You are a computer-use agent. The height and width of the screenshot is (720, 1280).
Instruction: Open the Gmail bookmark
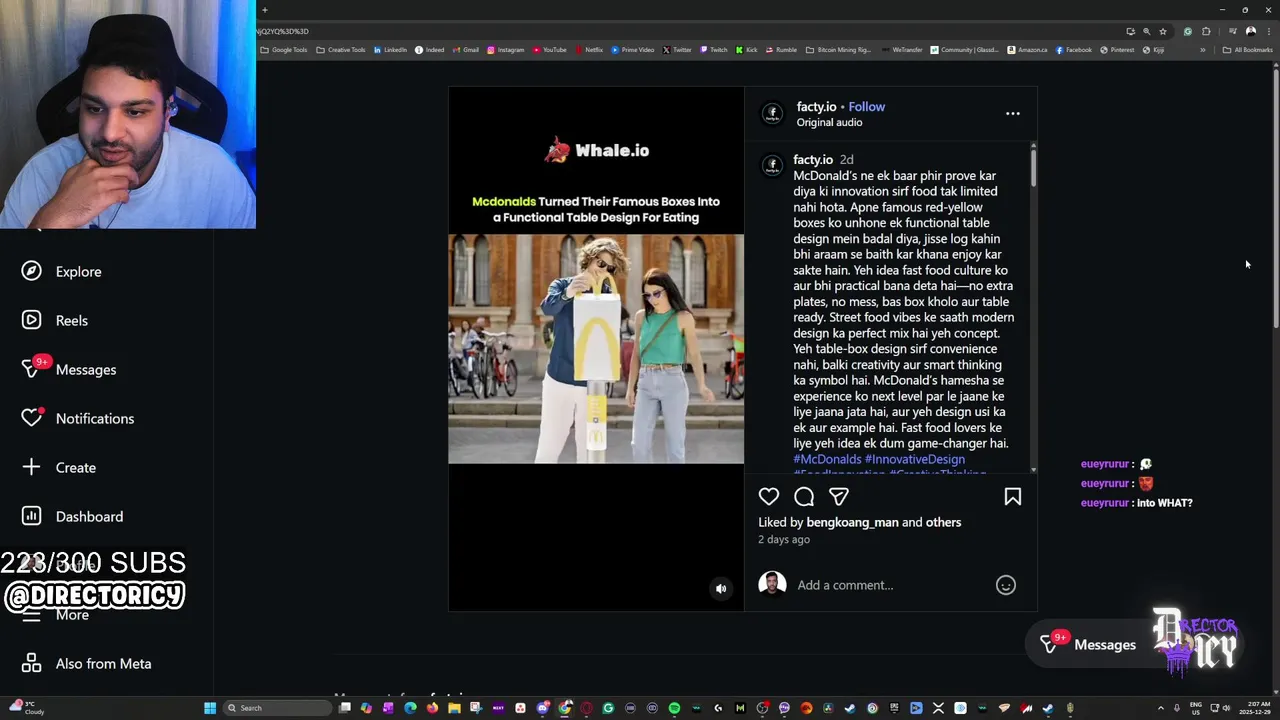(466, 50)
